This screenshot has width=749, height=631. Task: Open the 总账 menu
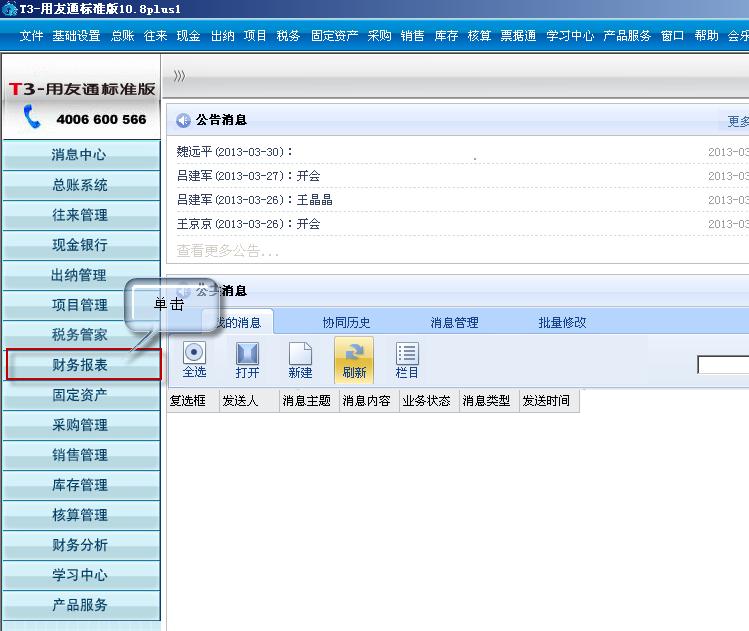123,36
